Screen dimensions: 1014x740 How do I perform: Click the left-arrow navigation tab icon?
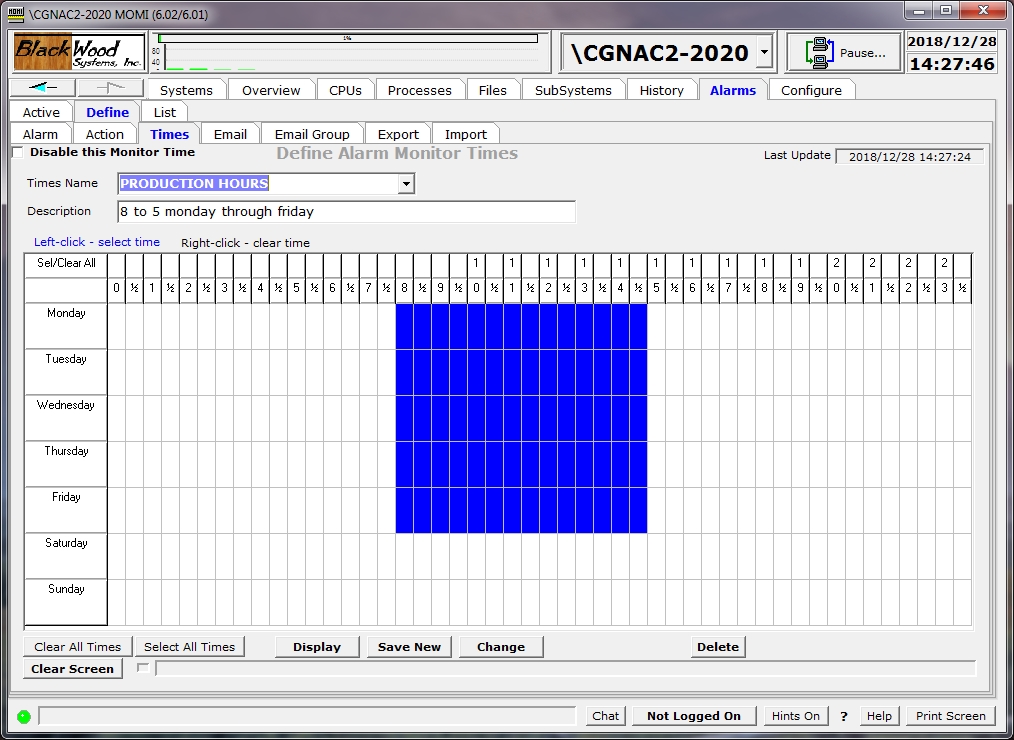41,88
